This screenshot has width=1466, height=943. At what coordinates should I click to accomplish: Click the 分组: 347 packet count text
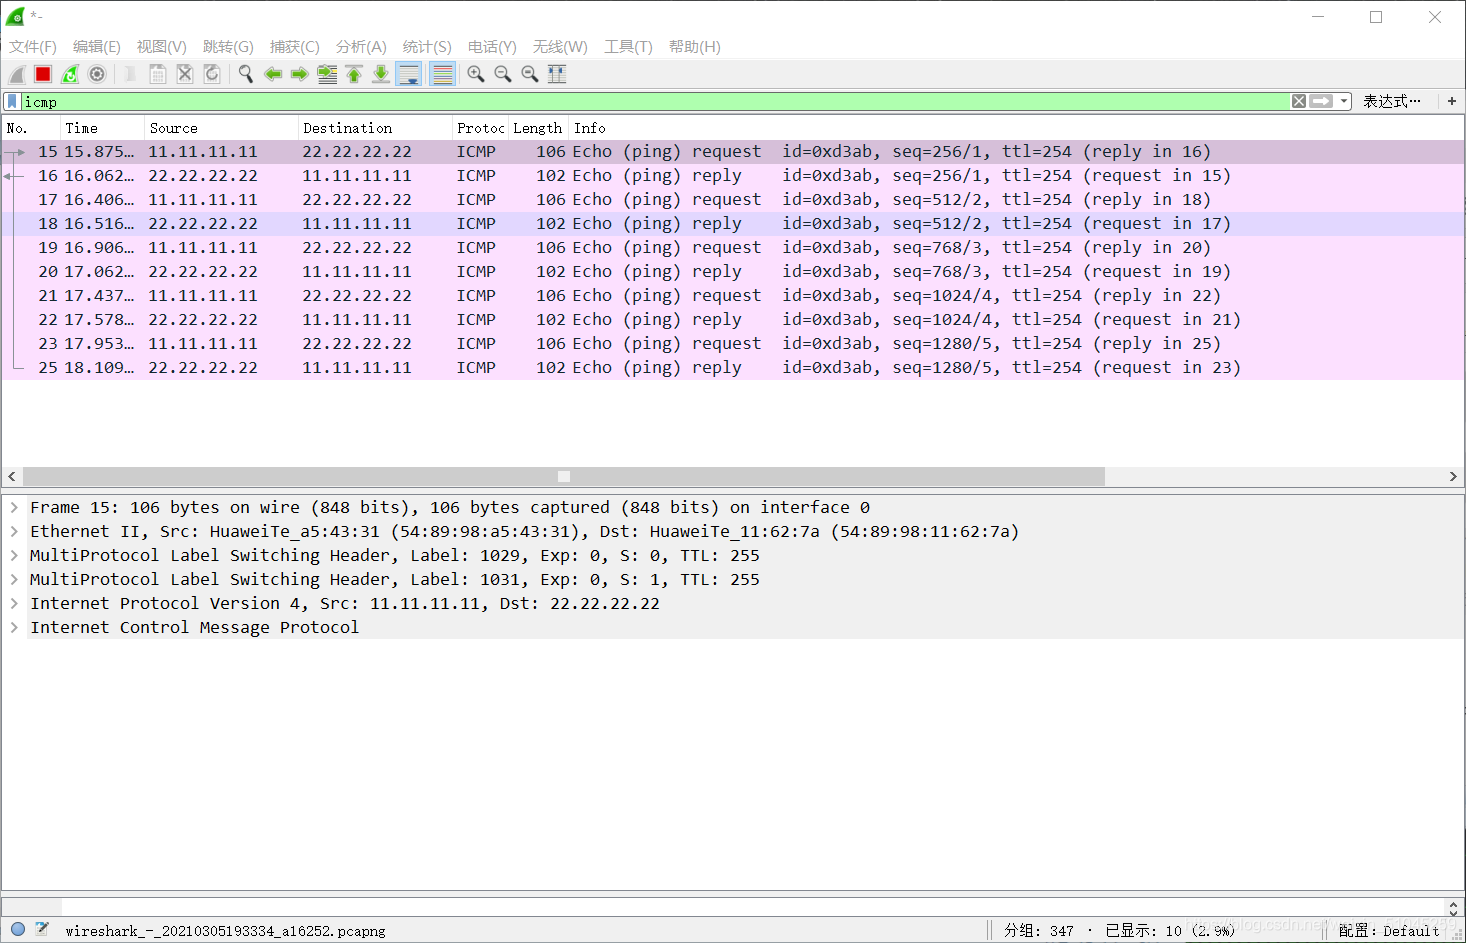pyautogui.click(x=1038, y=931)
